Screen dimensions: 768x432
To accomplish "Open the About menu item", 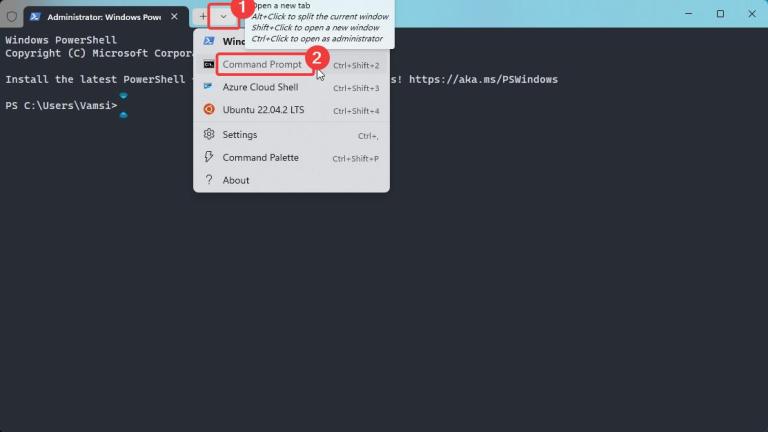I will coord(291,180).
